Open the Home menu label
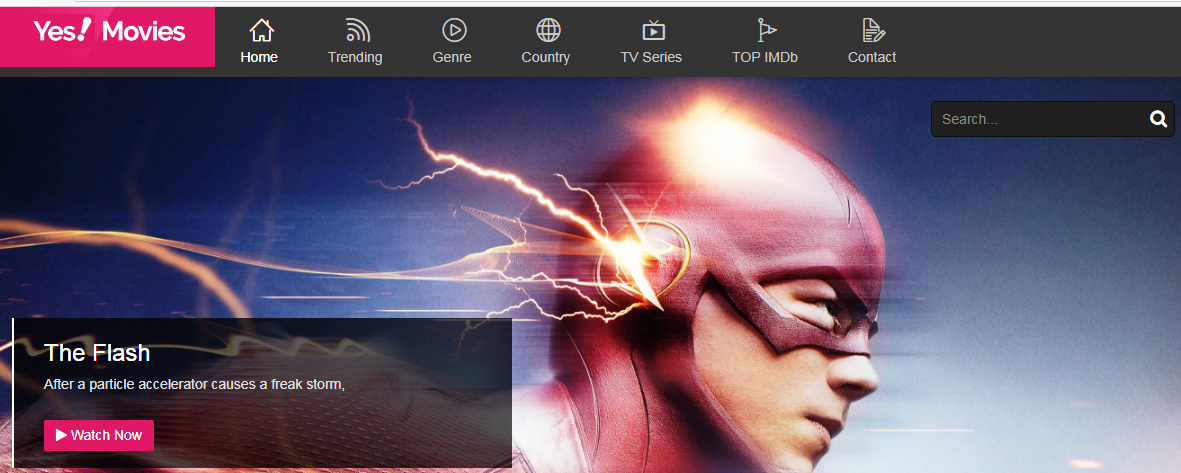Image resolution: width=1181 pixels, height=473 pixels. click(x=259, y=57)
